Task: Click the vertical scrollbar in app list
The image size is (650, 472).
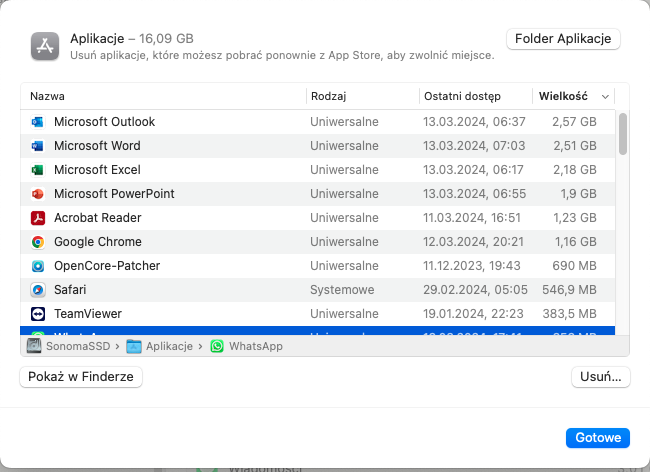Action: click(x=623, y=134)
